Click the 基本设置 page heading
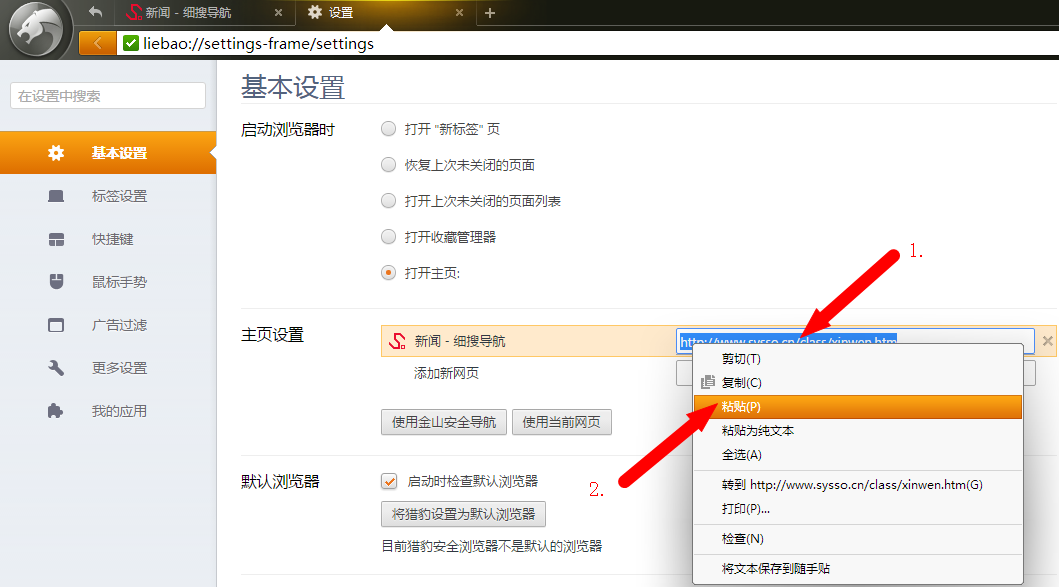Screen dimensions: 1059x587 [293, 87]
